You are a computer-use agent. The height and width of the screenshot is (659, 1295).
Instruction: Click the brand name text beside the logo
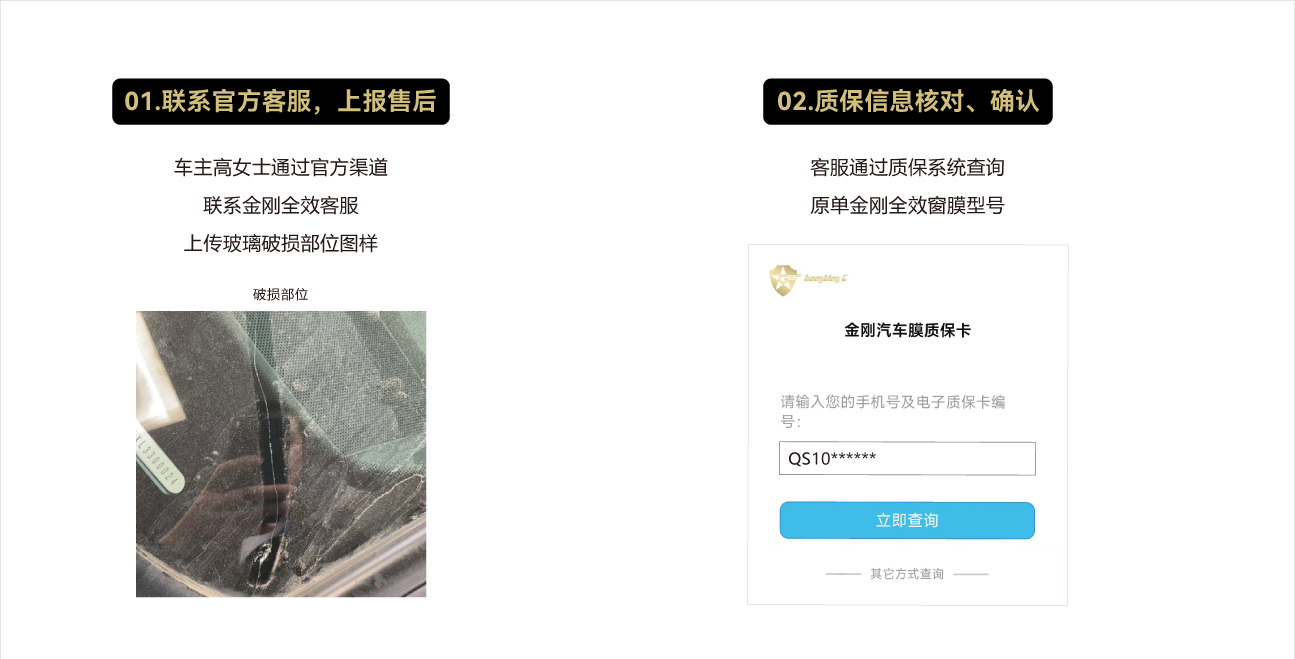pos(827,280)
